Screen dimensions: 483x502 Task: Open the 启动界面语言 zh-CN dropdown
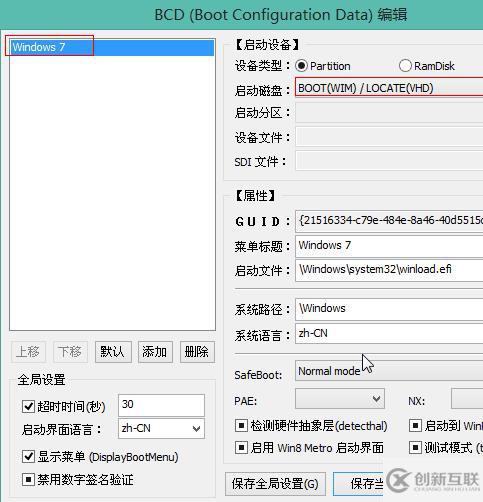pos(161,428)
